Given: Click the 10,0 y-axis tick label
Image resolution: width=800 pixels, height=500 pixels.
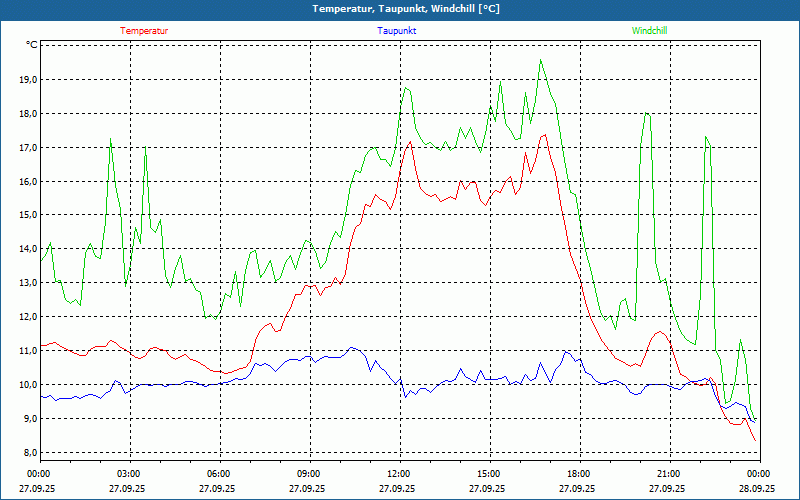Looking at the screenshot, I should coord(27,385).
